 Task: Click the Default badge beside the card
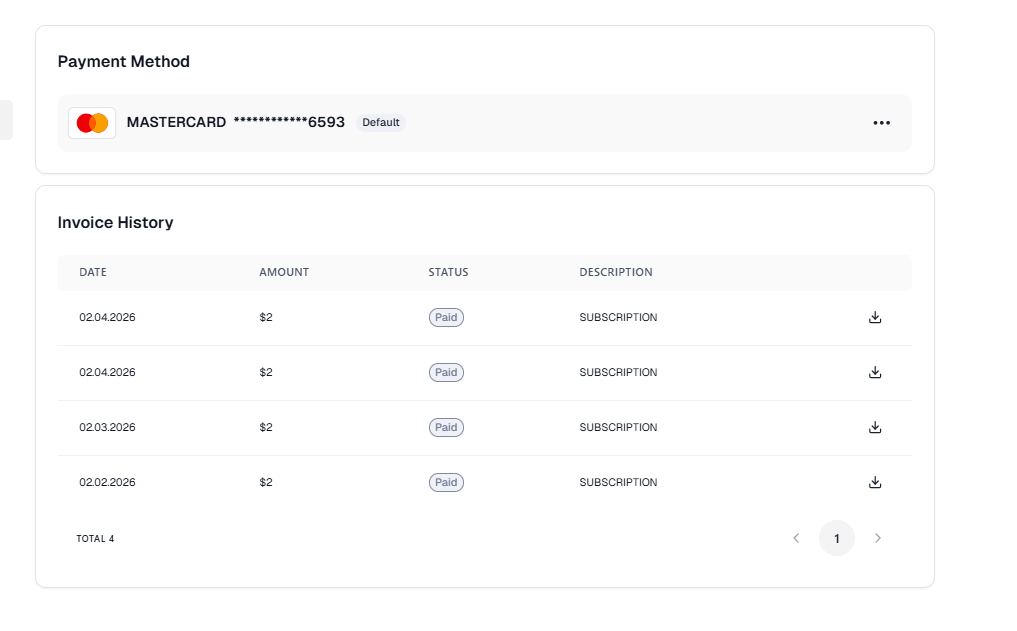[x=381, y=123]
